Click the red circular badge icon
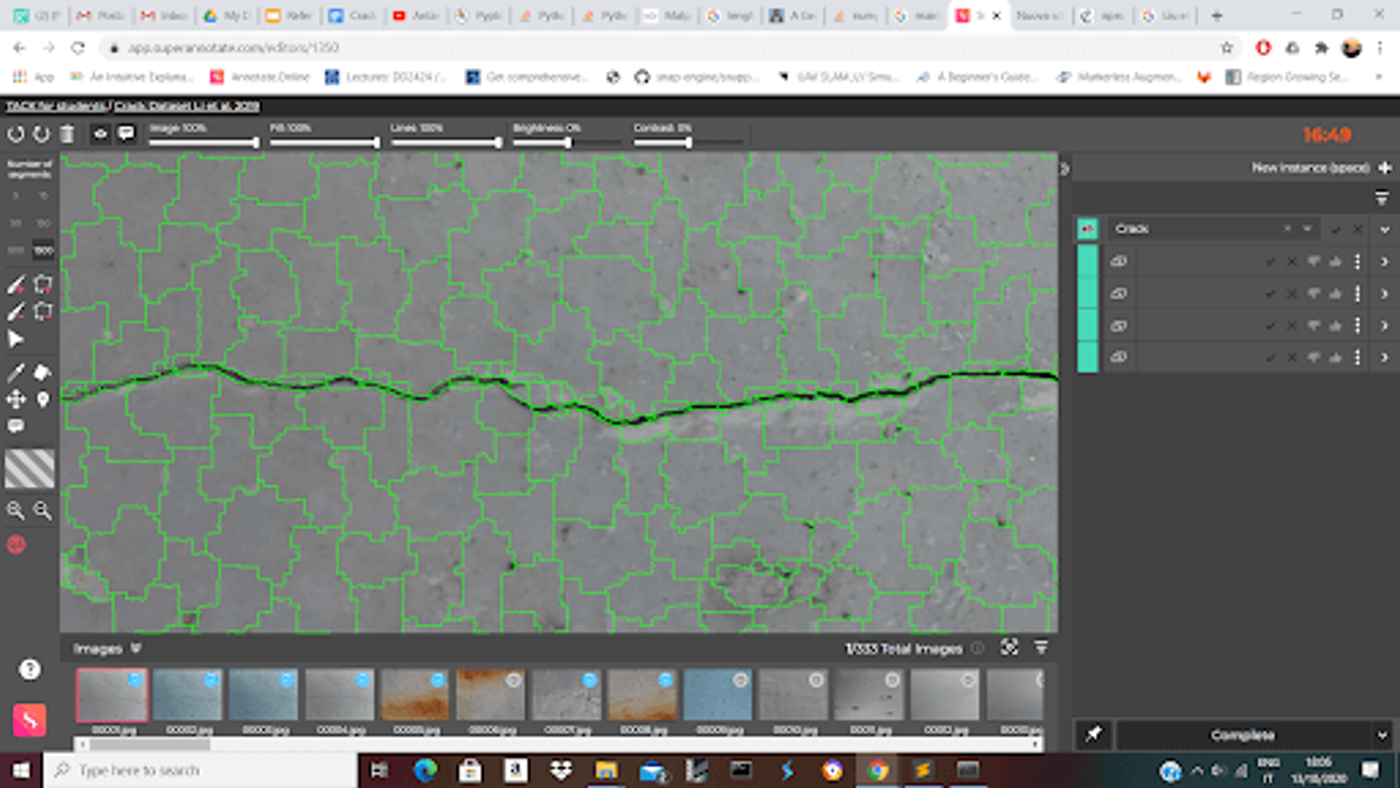1400x788 pixels. (x=16, y=545)
